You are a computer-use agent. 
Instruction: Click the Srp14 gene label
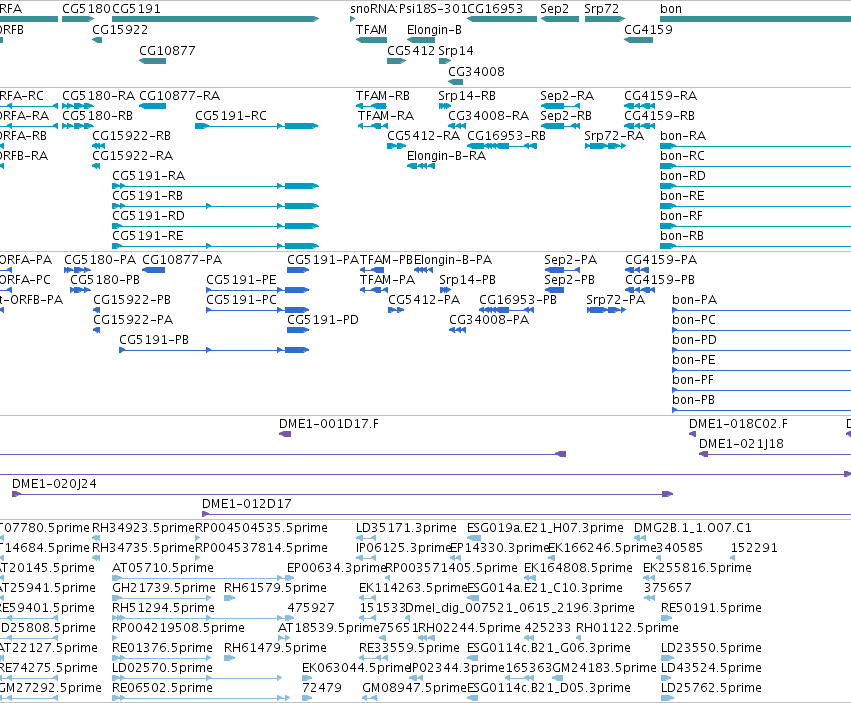[456, 50]
